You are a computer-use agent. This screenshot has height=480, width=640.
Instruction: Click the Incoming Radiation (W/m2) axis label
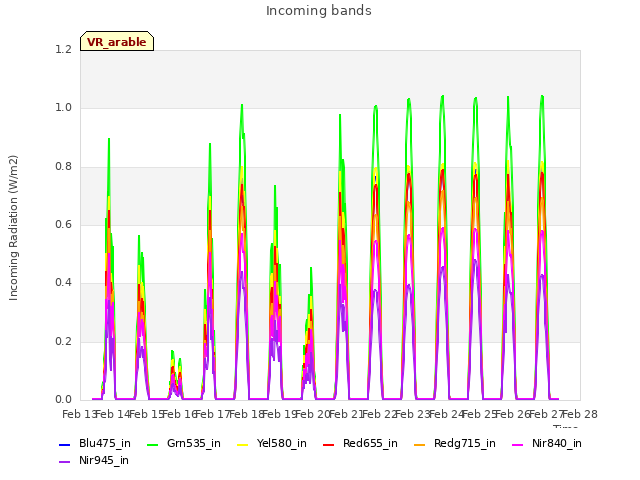(x=13, y=228)
